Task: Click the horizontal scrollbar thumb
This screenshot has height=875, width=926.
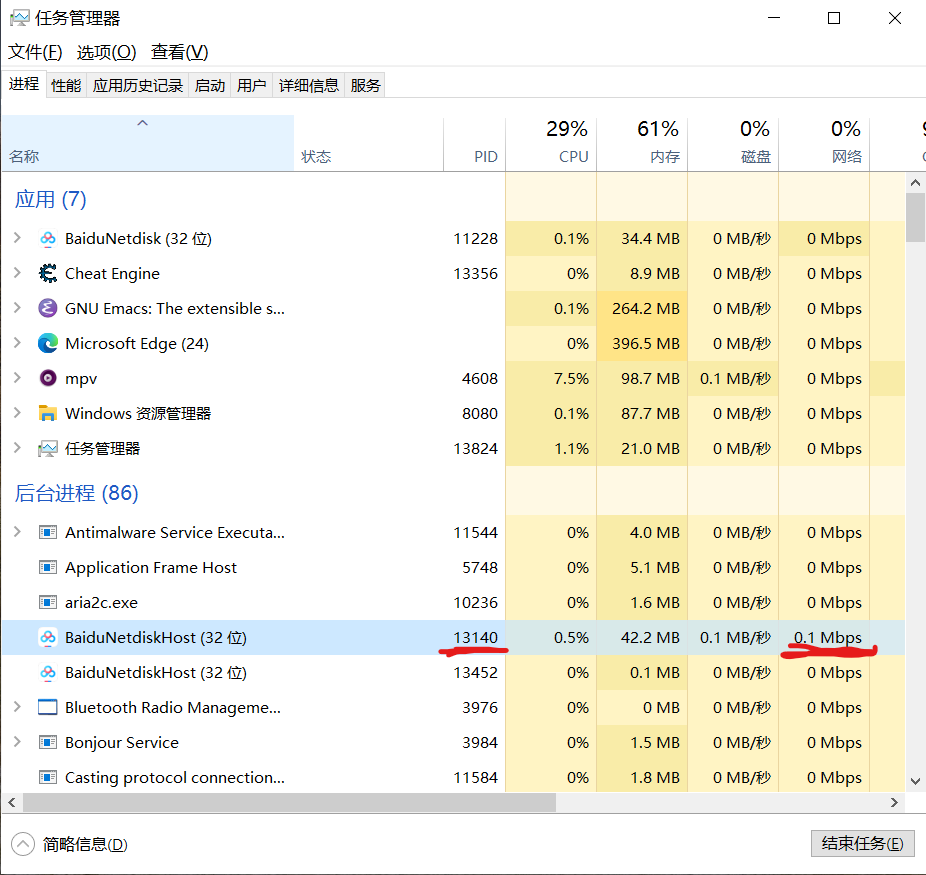Action: [x=289, y=802]
